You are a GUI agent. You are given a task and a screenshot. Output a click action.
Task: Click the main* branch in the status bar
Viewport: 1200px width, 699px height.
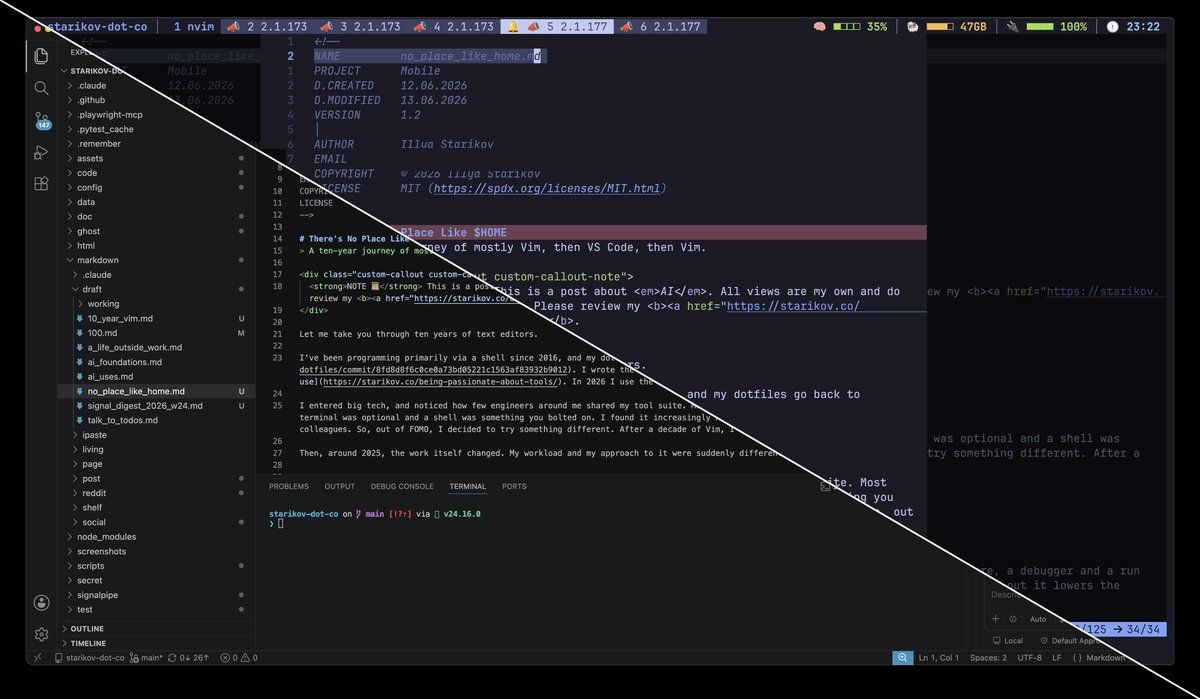point(145,658)
